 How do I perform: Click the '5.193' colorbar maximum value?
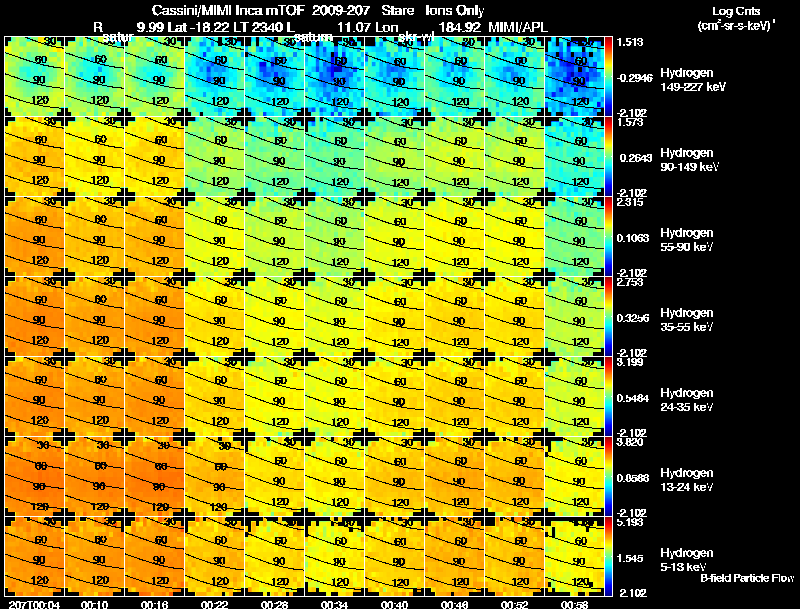coord(630,522)
